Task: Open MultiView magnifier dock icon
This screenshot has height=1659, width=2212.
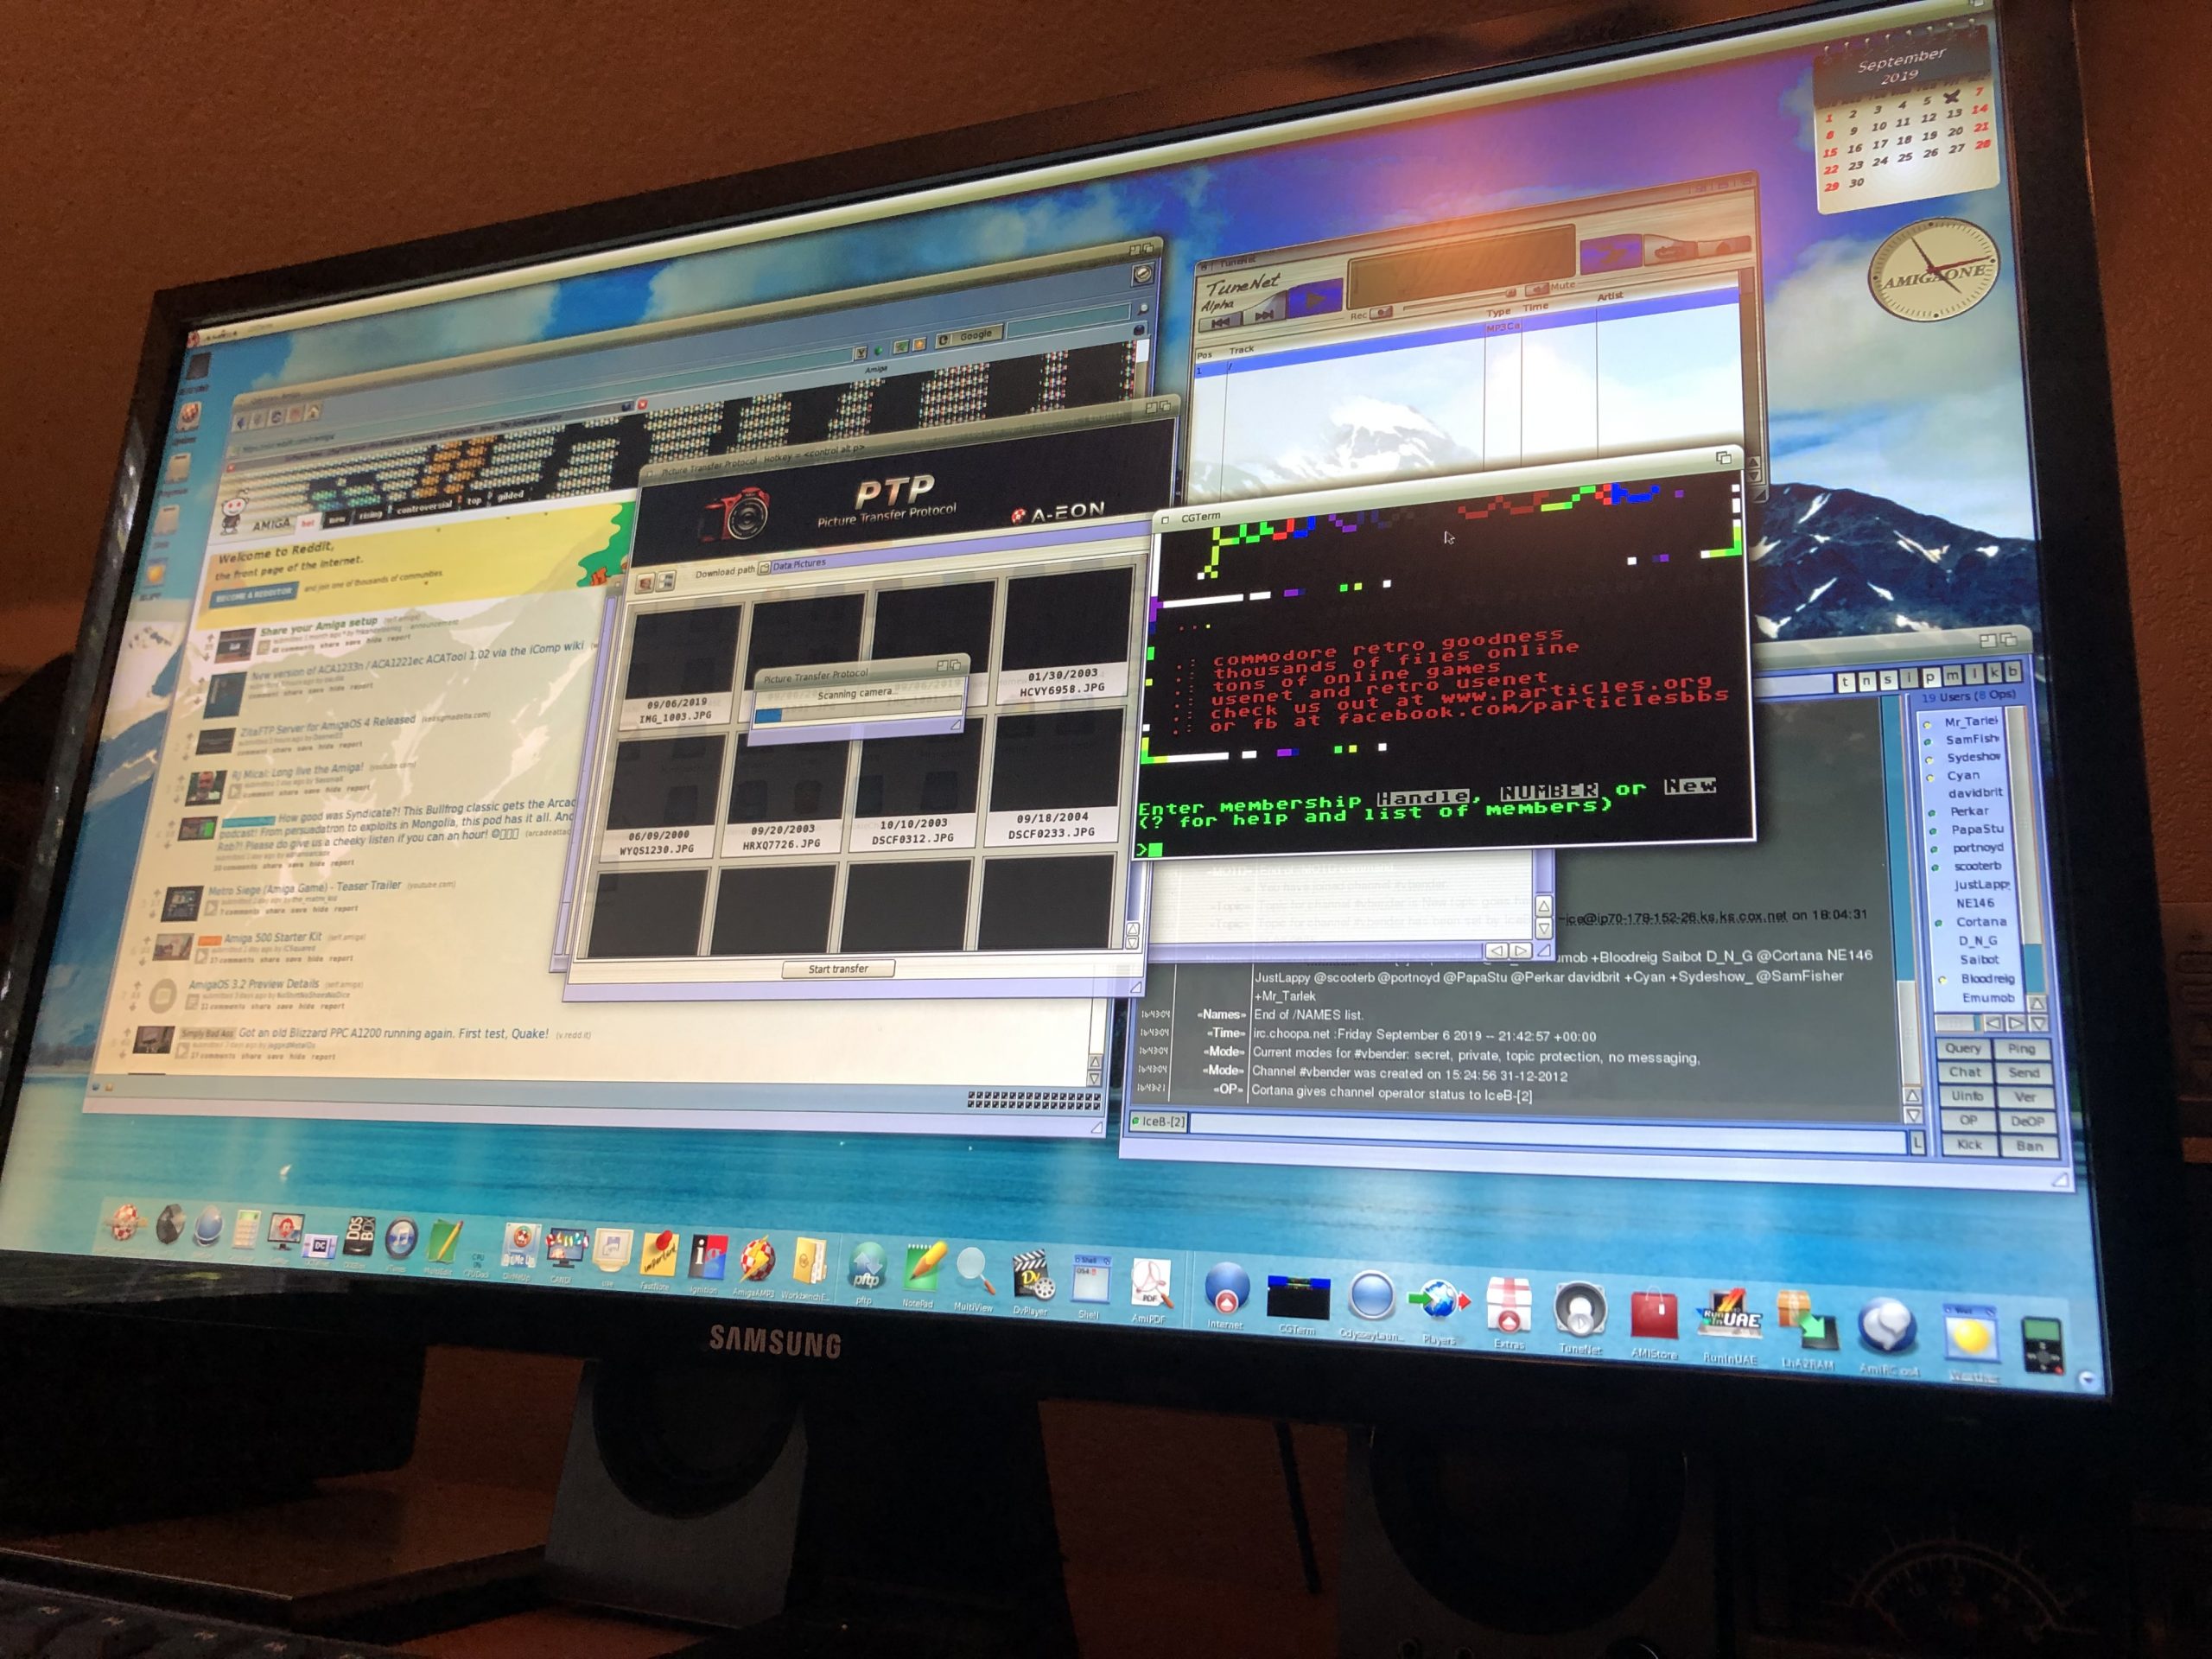Action: [973, 1271]
